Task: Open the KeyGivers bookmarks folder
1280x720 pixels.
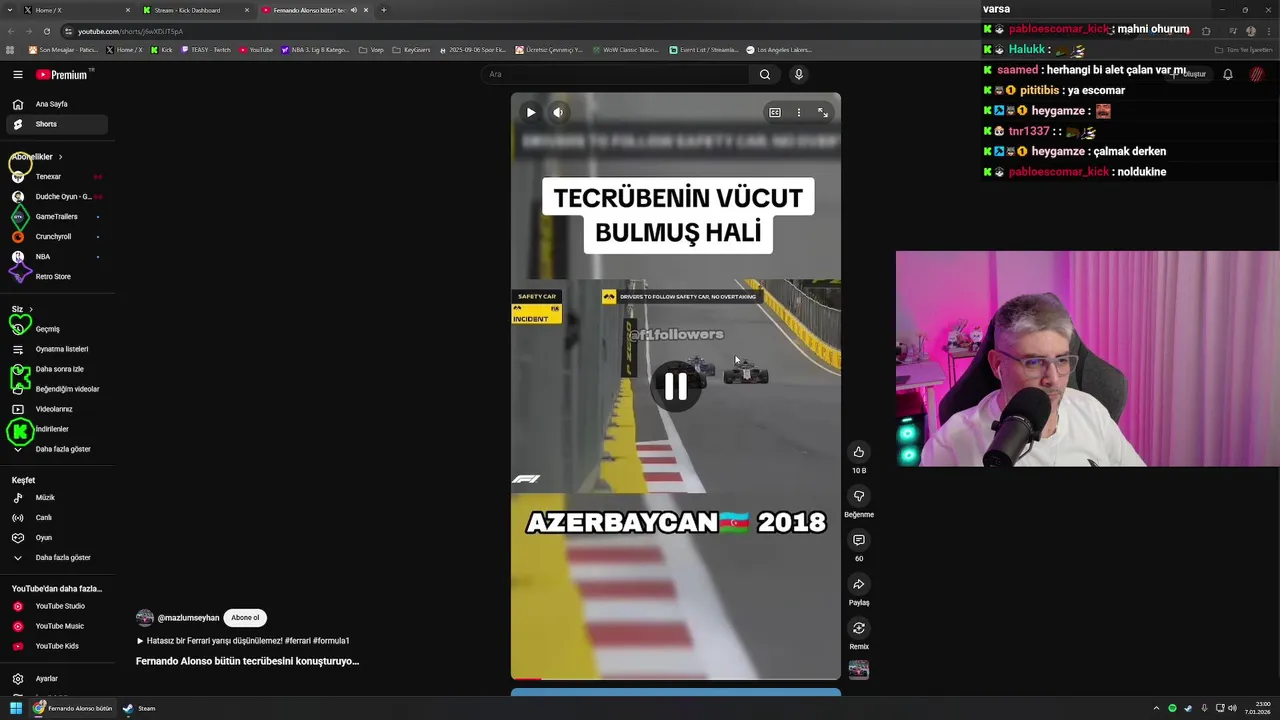Action: pyautogui.click(x=411, y=49)
